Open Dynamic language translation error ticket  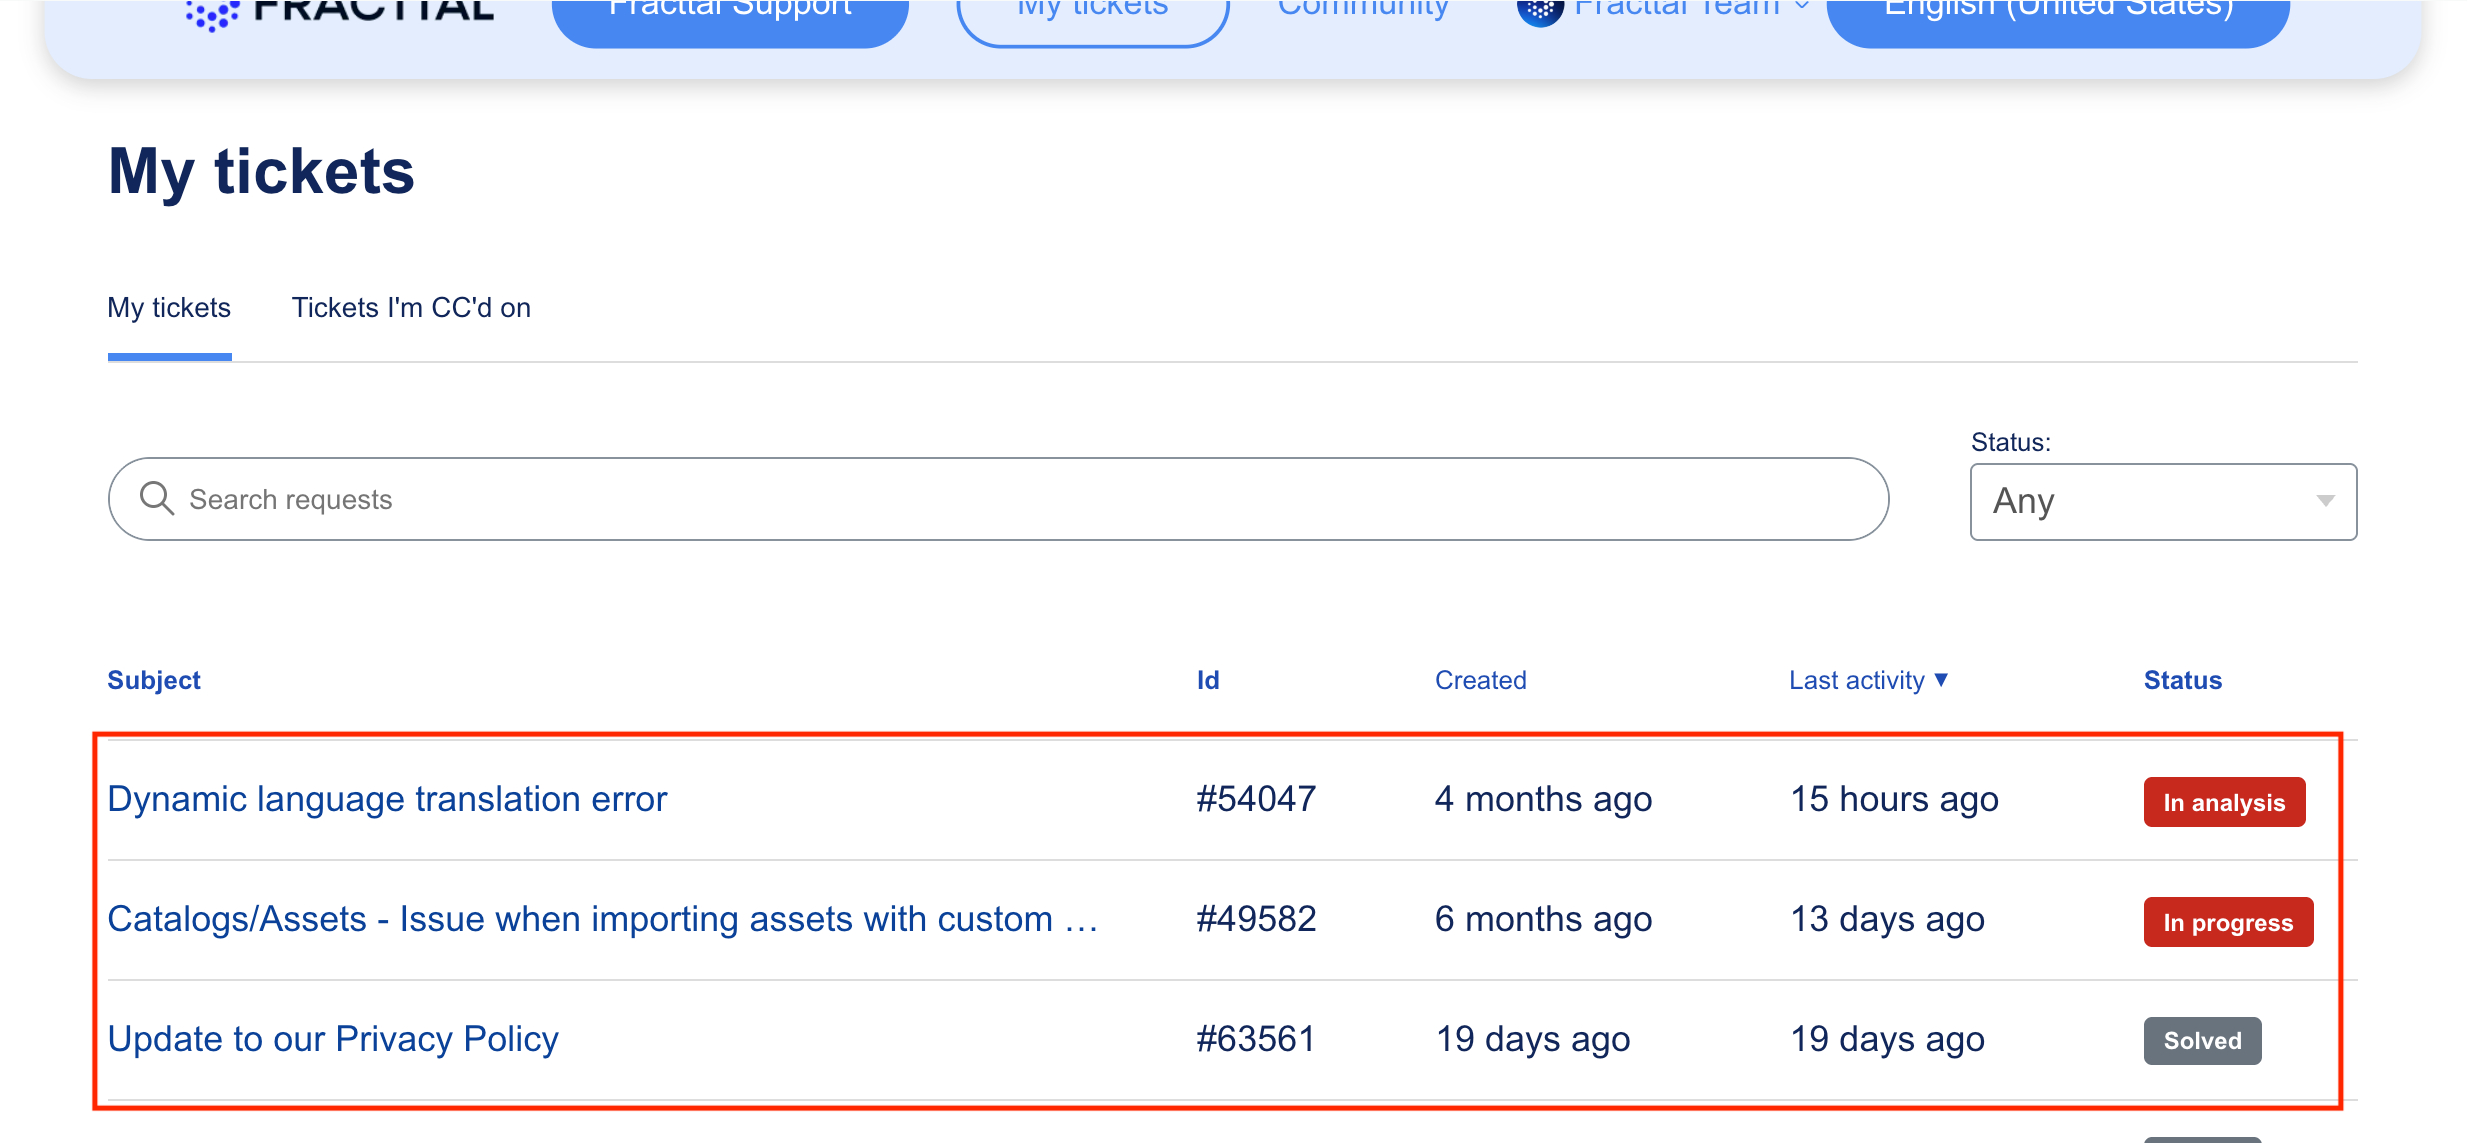(x=387, y=799)
